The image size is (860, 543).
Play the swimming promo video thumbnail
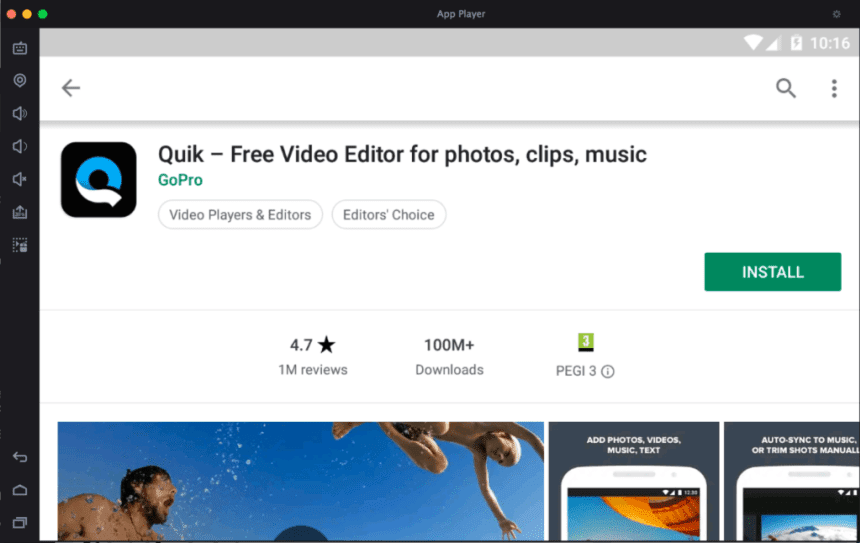point(301,481)
